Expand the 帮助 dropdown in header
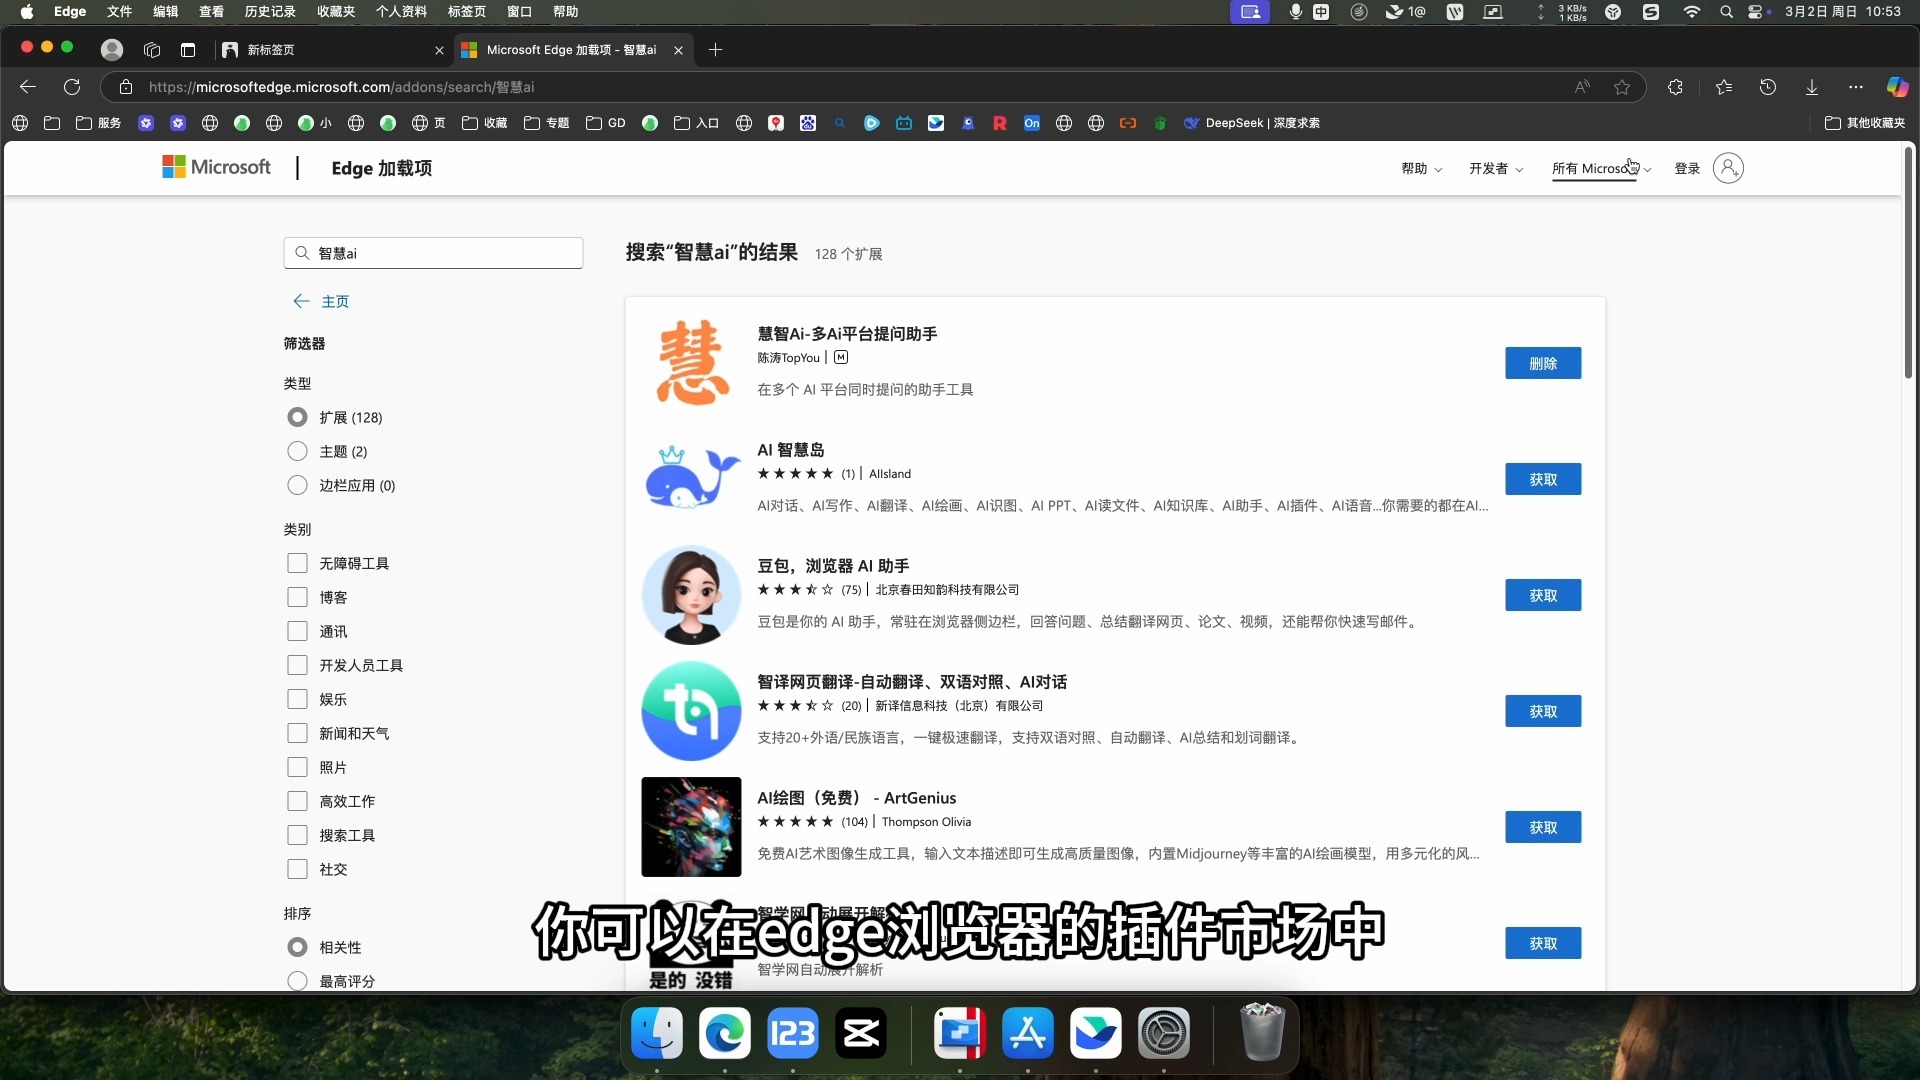Screen dimensions: 1920x1080 (x=1421, y=168)
